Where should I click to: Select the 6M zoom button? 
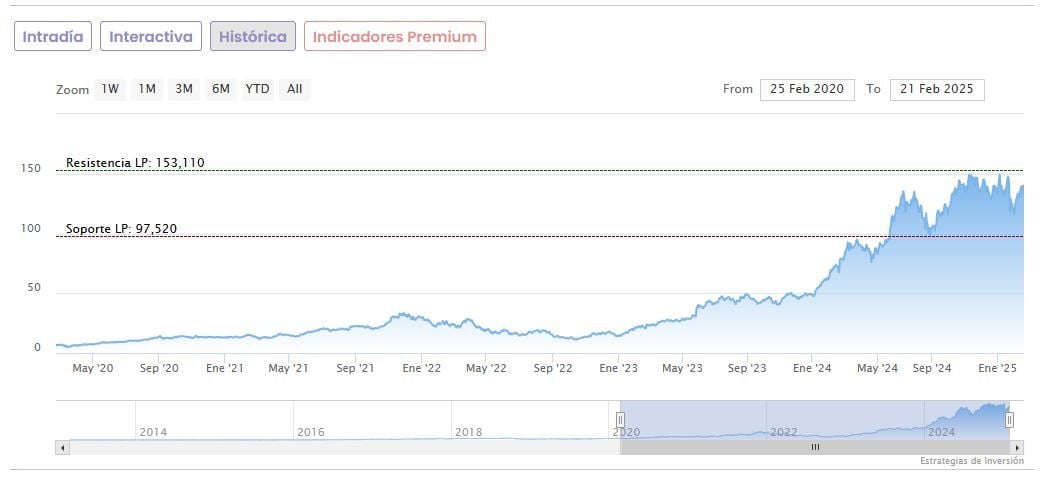220,89
